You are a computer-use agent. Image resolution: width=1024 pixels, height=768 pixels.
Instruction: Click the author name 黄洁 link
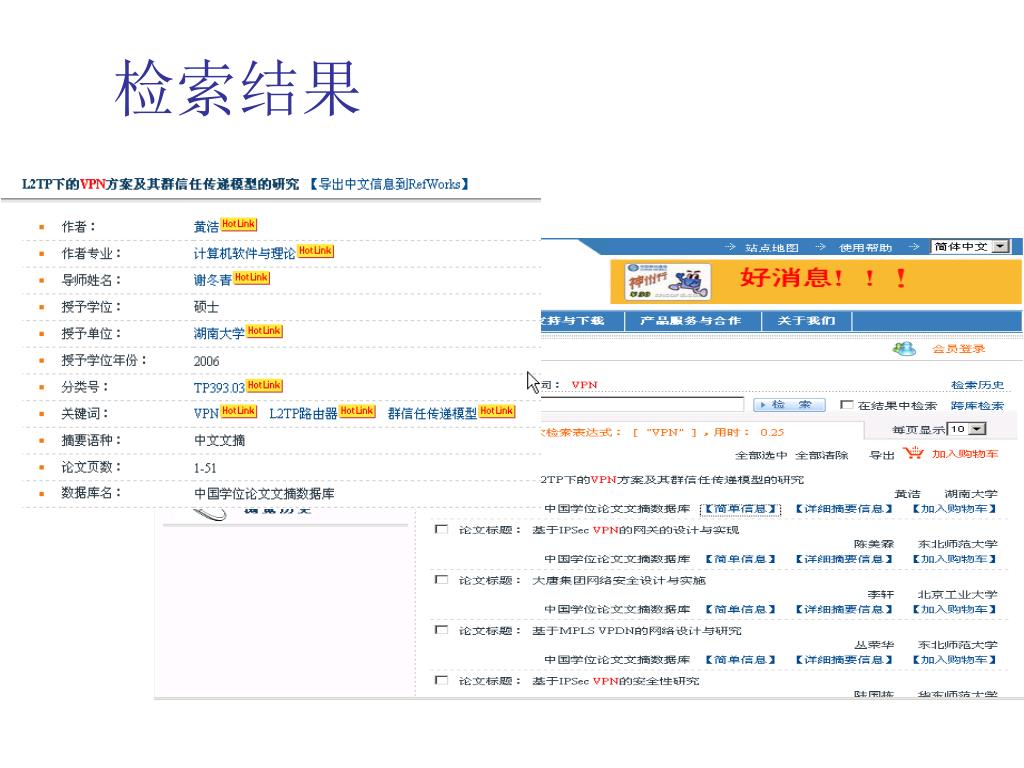coord(206,227)
